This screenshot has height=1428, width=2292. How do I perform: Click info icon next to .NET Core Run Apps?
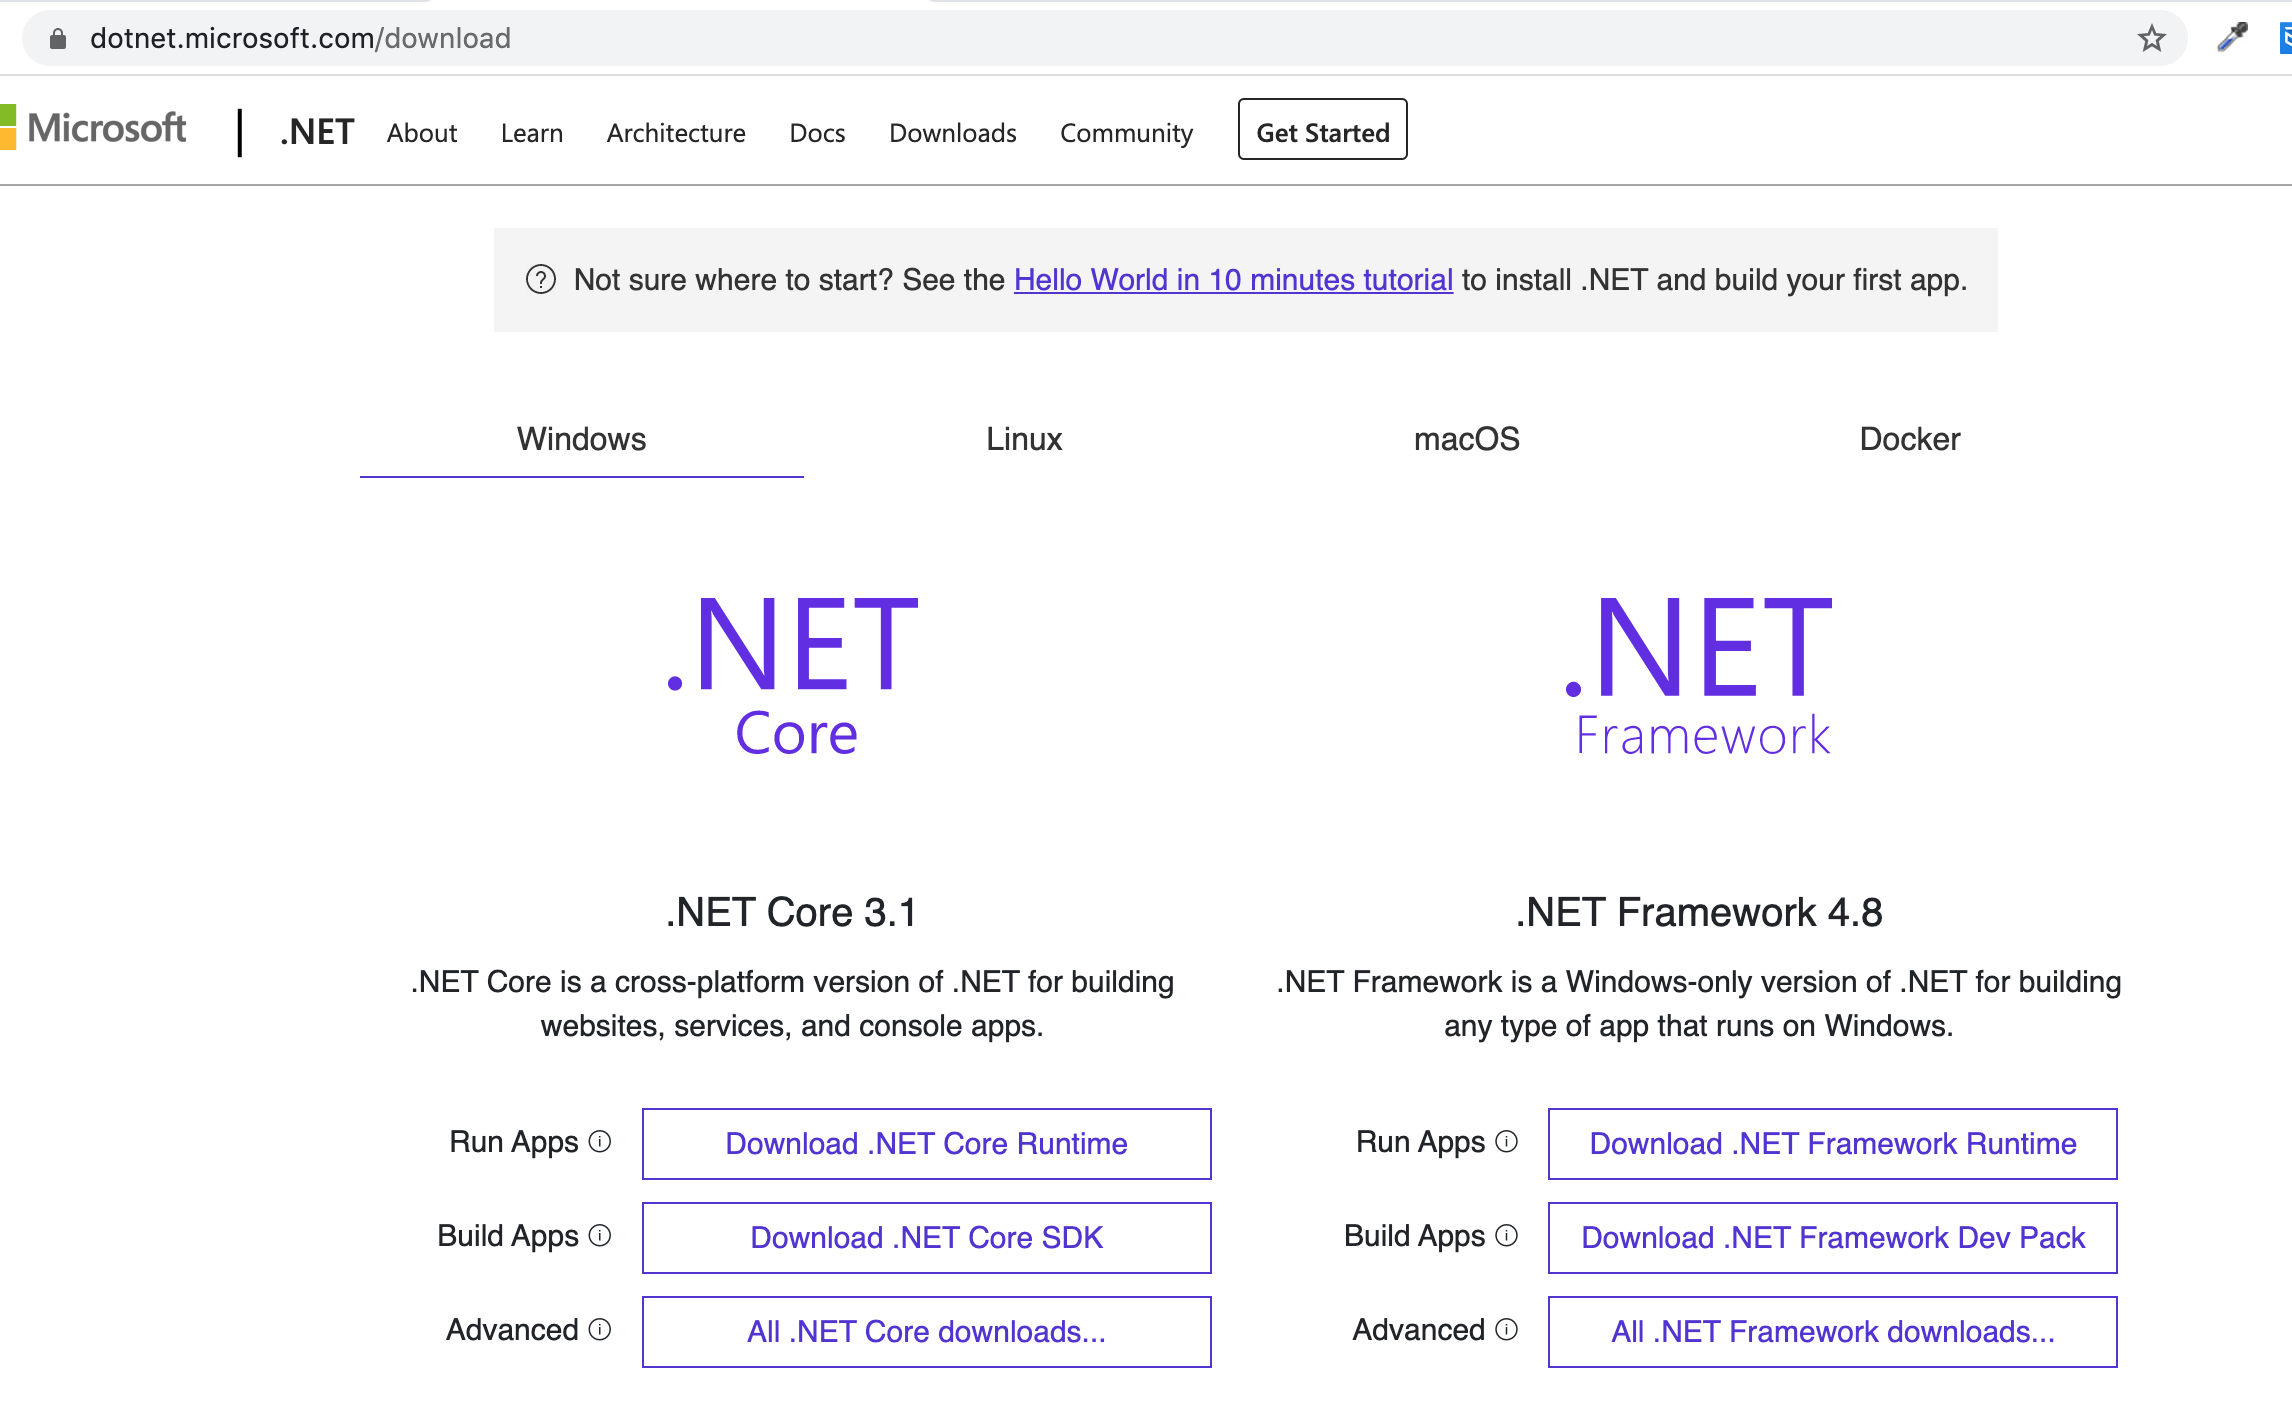pos(600,1141)
